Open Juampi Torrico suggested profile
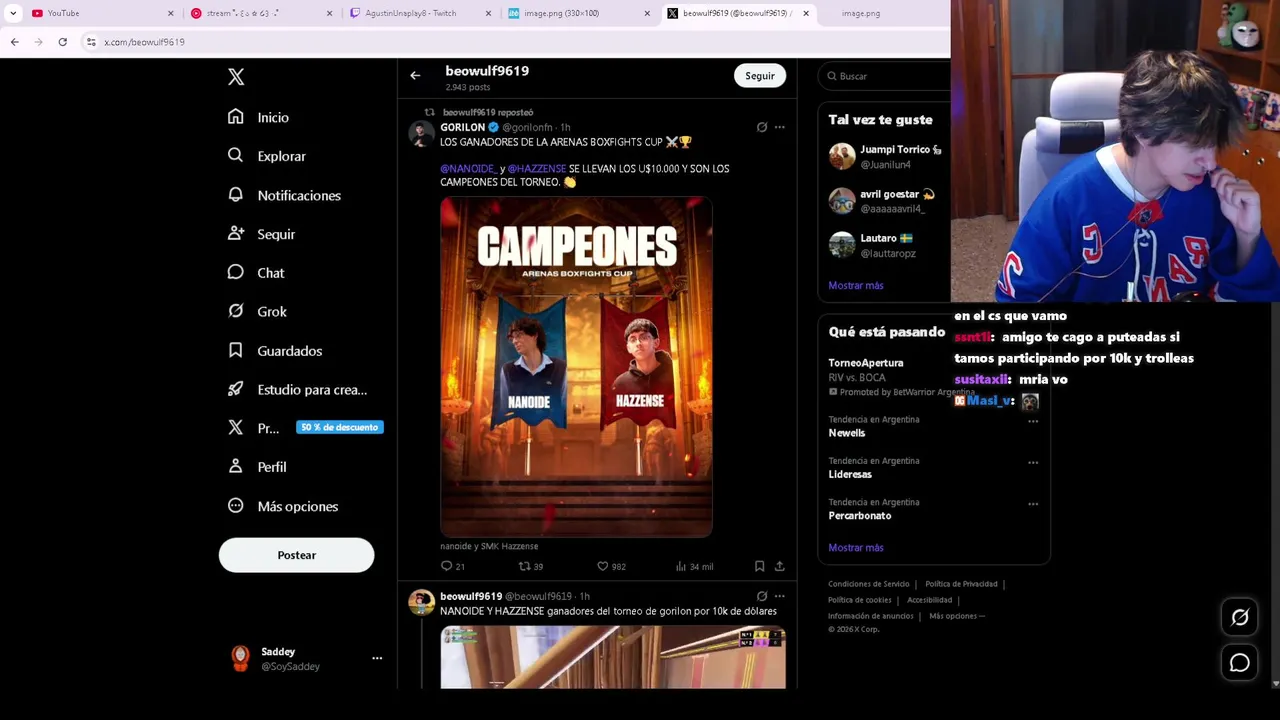1280x720 pixels. click(x=885, y=157)
